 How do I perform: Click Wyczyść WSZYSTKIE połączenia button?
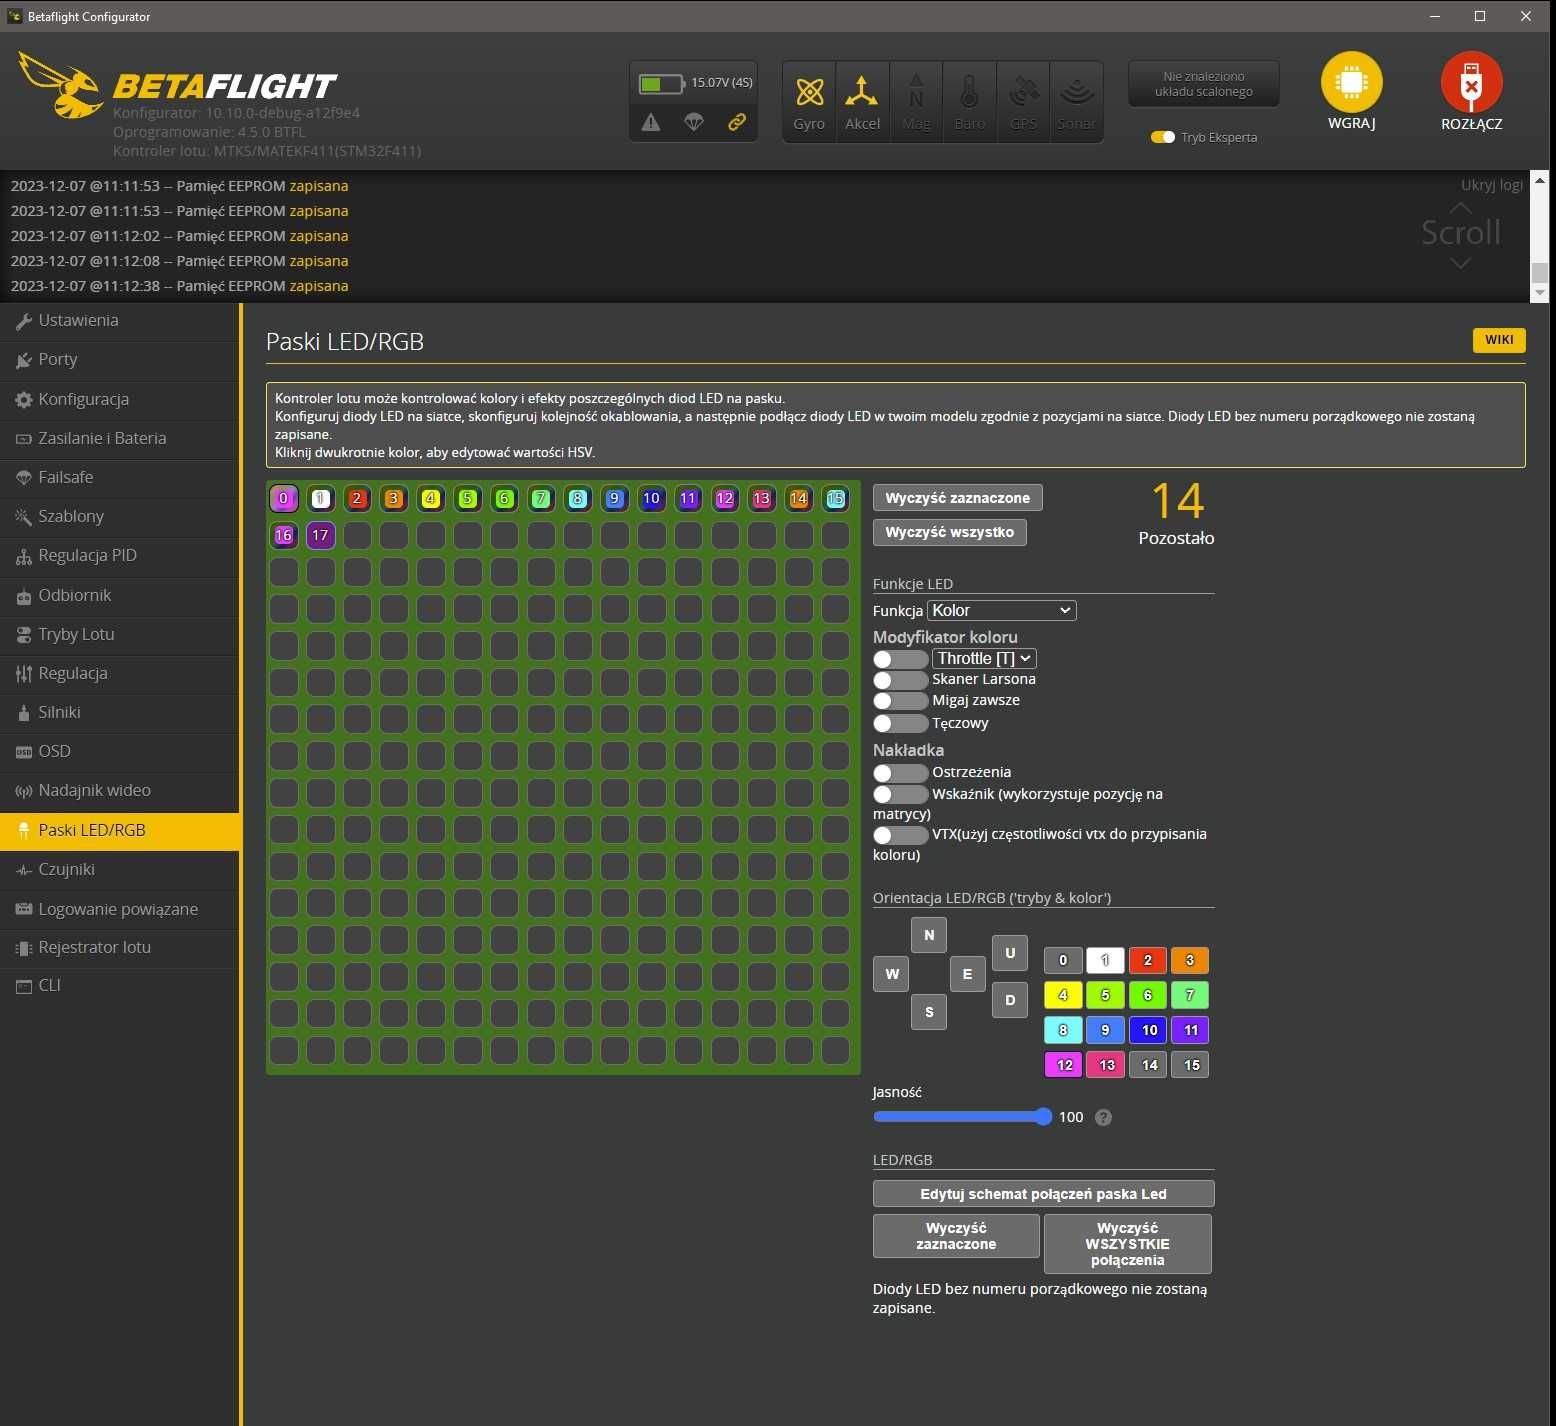(x=1128, y=1244)
